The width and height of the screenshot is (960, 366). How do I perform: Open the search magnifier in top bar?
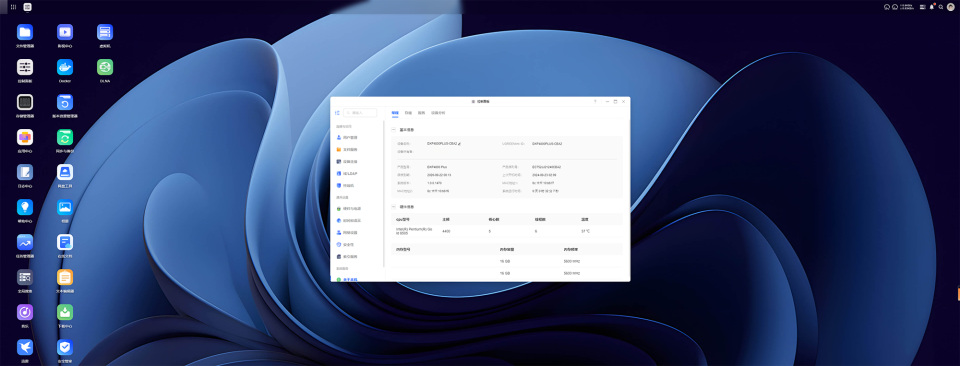pos(941,7)
